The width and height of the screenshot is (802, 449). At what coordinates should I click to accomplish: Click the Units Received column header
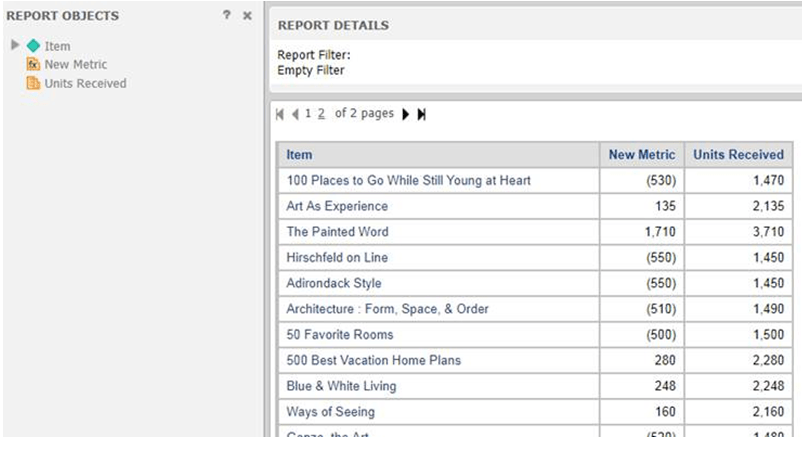[x=738, y=154]
